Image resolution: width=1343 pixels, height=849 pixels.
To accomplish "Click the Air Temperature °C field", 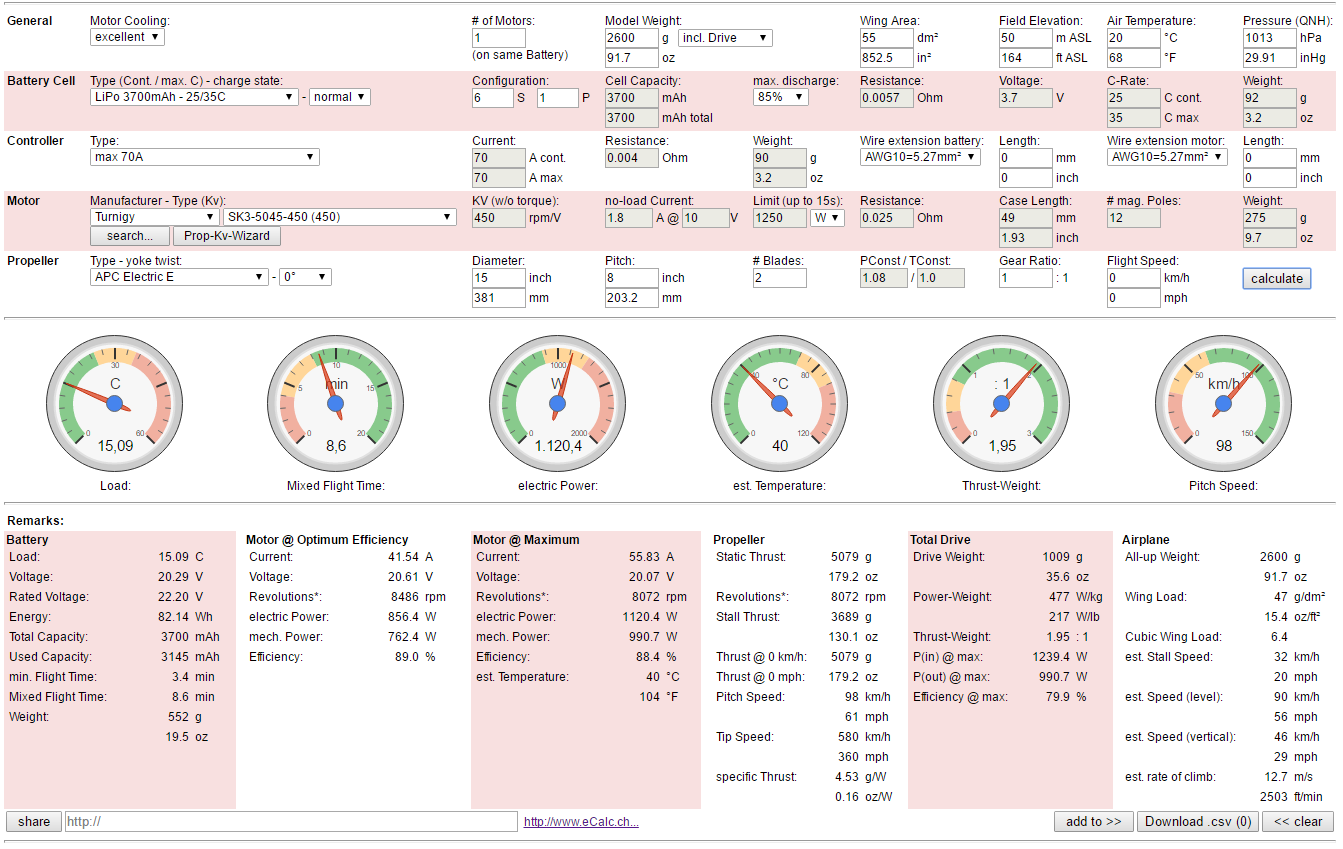I will [x=1133, y=38].
